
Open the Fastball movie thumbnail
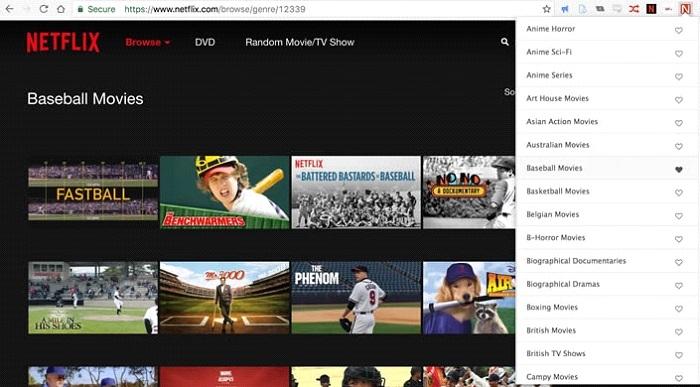(x=93, y=192)
